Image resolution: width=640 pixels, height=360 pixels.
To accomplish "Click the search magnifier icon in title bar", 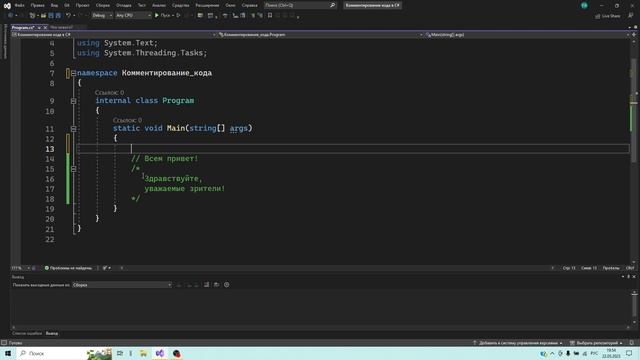I will pyautogui.click(x=332, y=5).
